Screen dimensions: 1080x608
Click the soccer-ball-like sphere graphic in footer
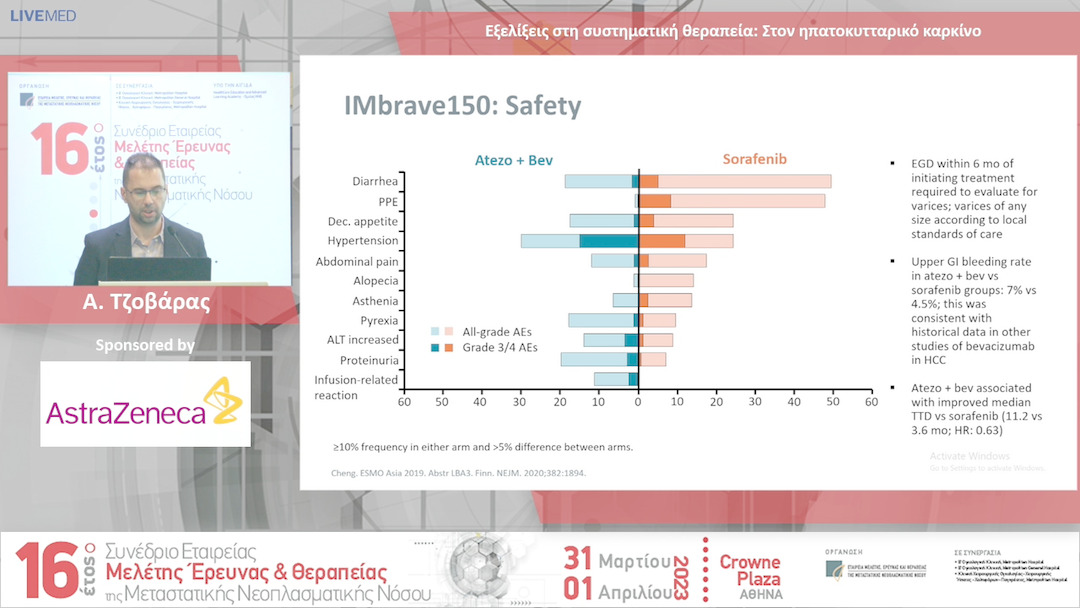pos(491,573)
